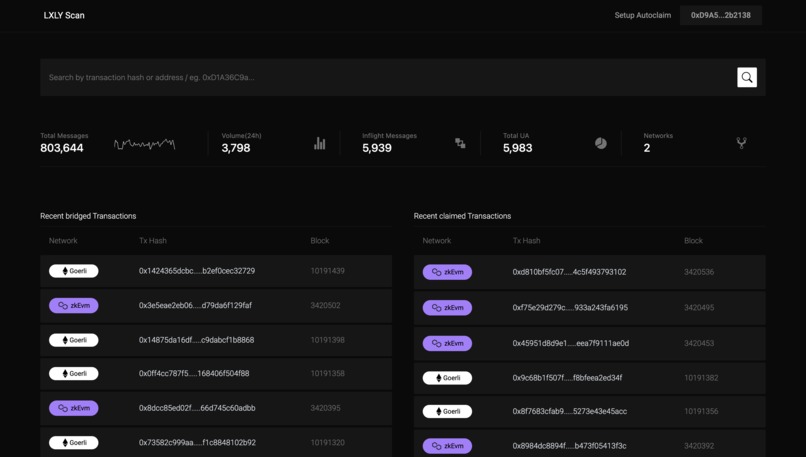Click the Goerli badge for tx 0x73582c999aa

pyautogui.click(x=74, y=443)
